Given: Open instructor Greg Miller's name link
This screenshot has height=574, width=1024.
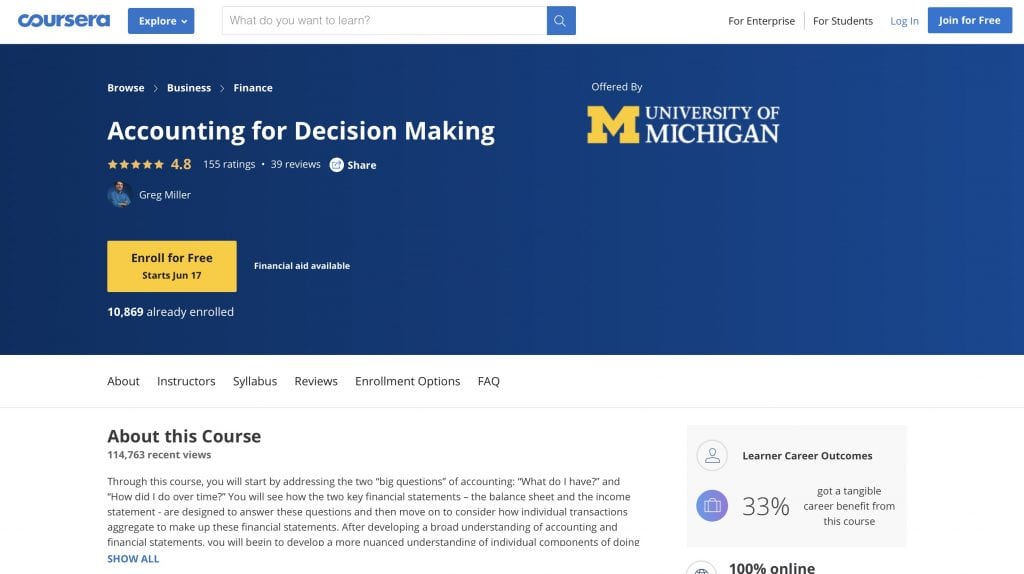Looking at the screenshot, I should pyautogui.click(x=165, y=195).
